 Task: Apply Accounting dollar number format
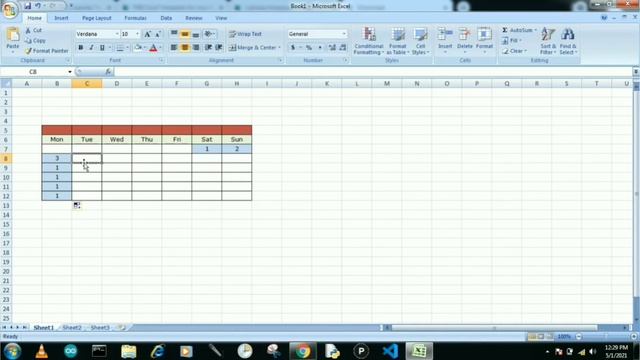293,48
